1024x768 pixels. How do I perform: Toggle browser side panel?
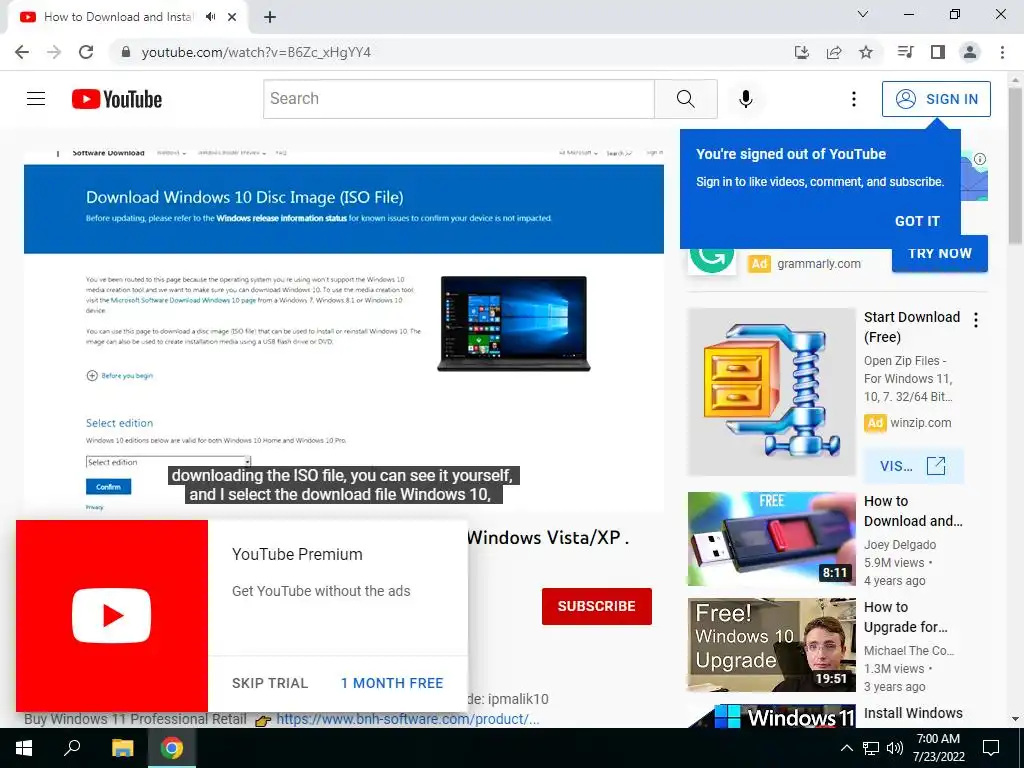point(938,52)
